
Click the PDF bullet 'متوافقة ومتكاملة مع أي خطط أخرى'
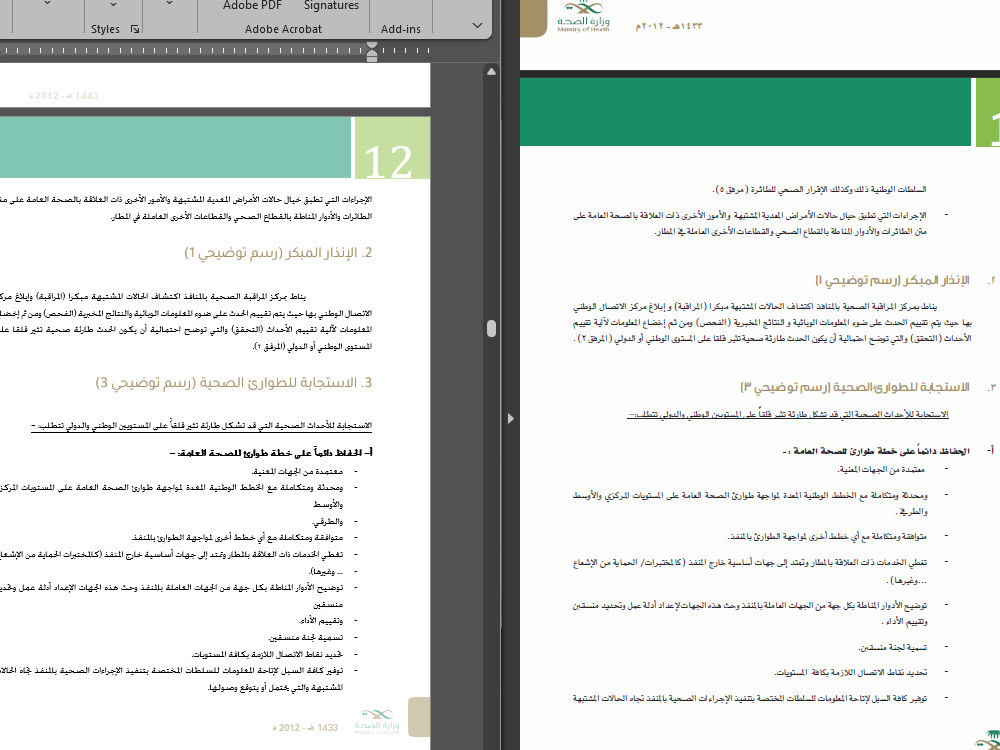(827, 536)
